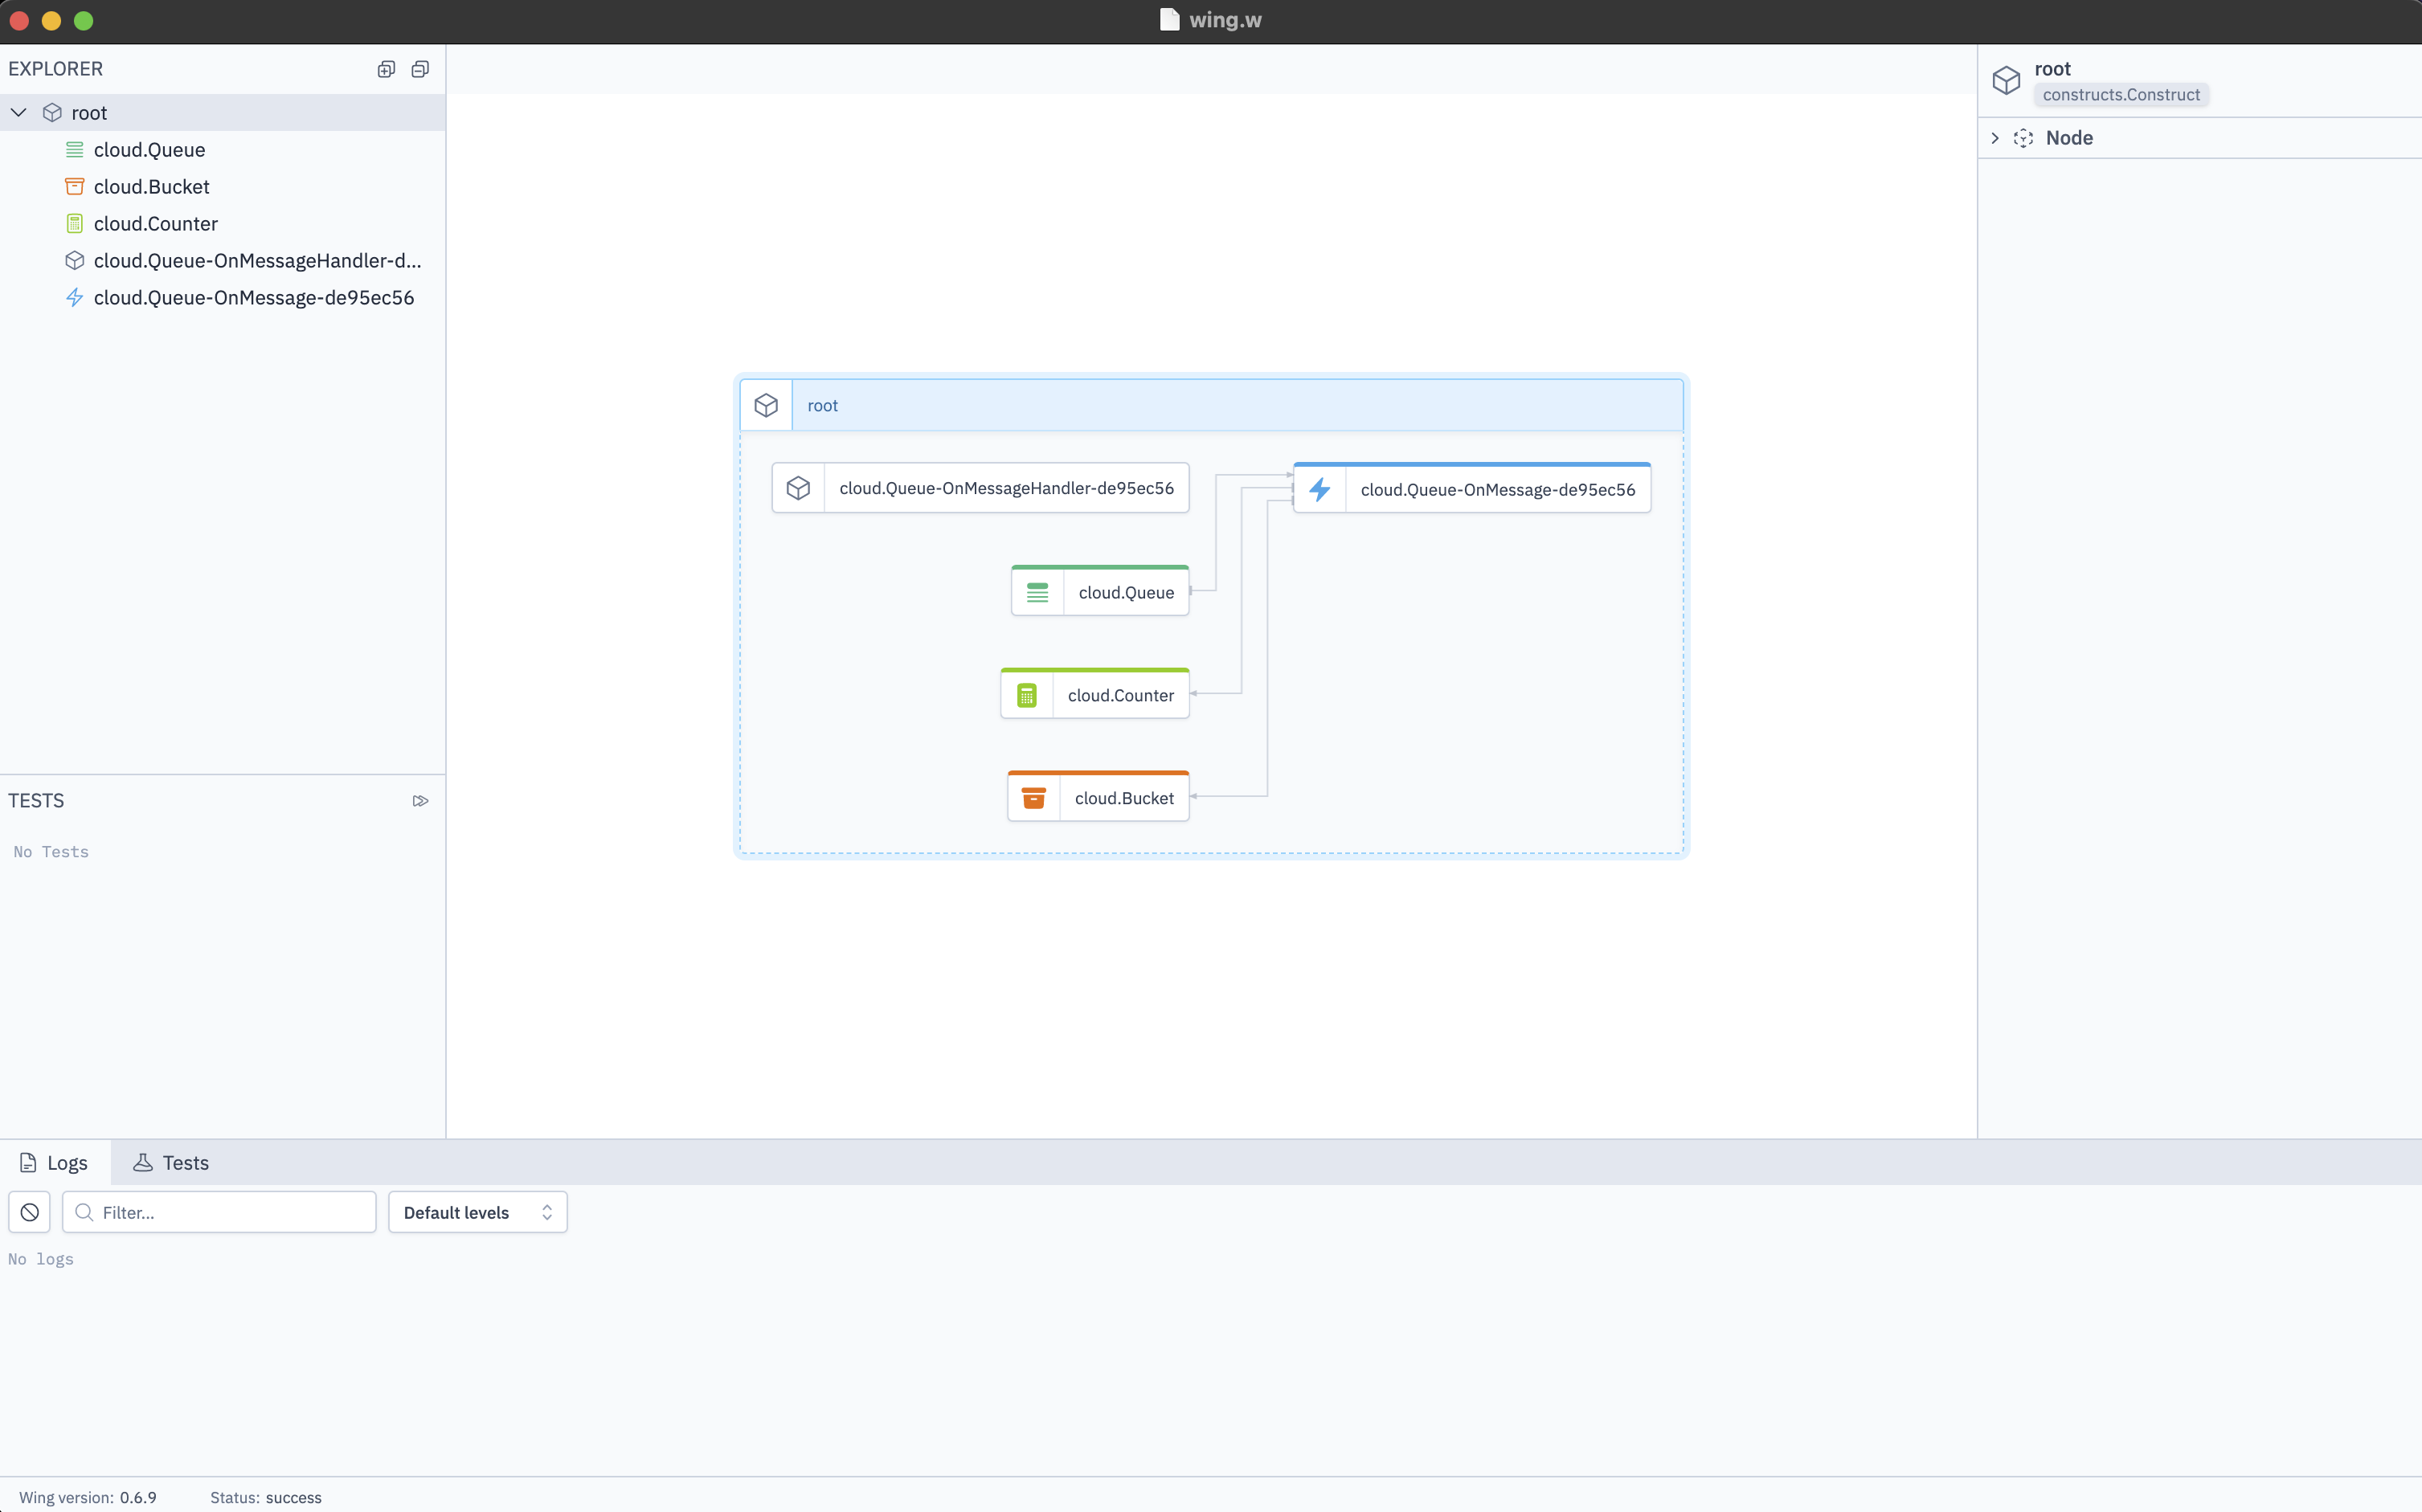The width and height of the screenshot is (2422, 1512).
Task: Click the orange bucket icon in the diagram
Action: tap(1033, 798)
